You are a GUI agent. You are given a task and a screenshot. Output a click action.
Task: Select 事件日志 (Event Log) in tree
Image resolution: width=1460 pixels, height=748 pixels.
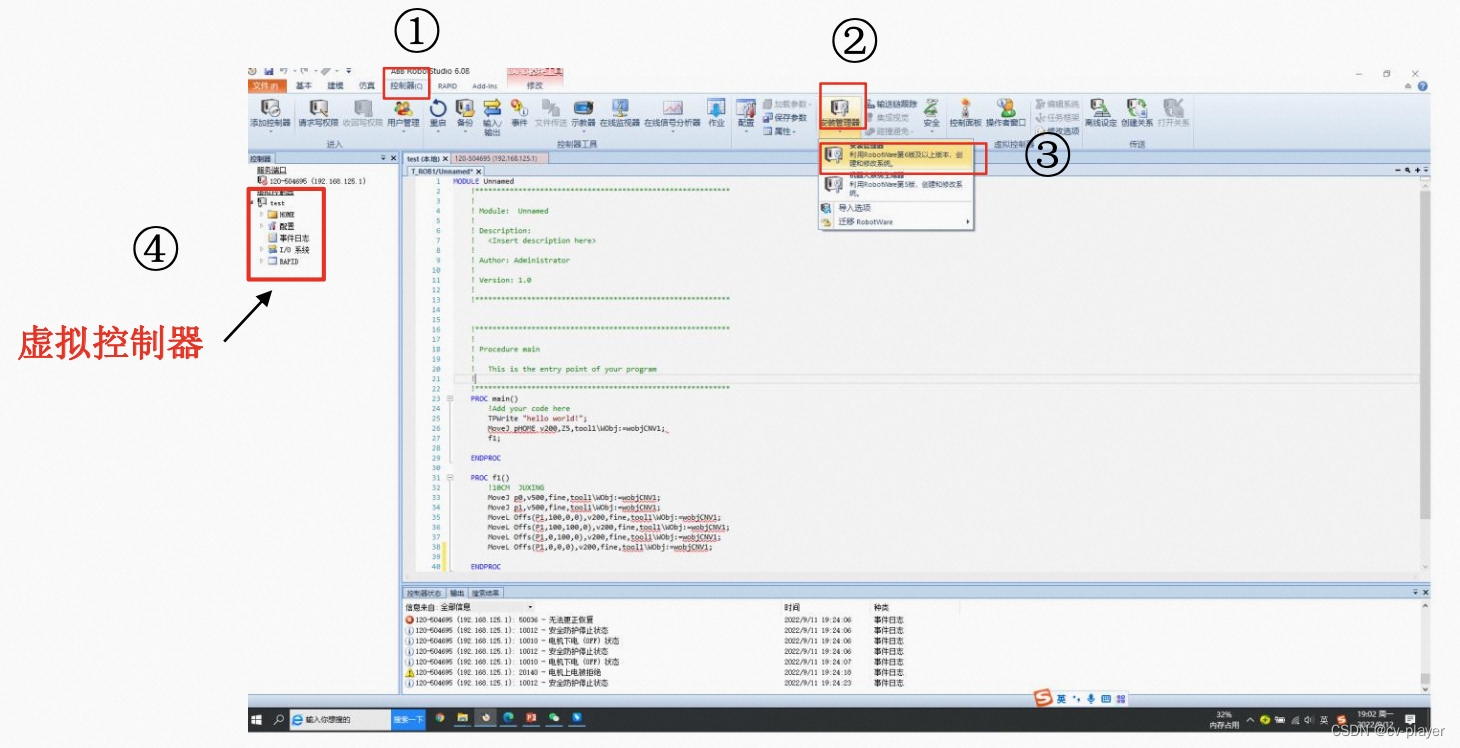click(288, 238)
